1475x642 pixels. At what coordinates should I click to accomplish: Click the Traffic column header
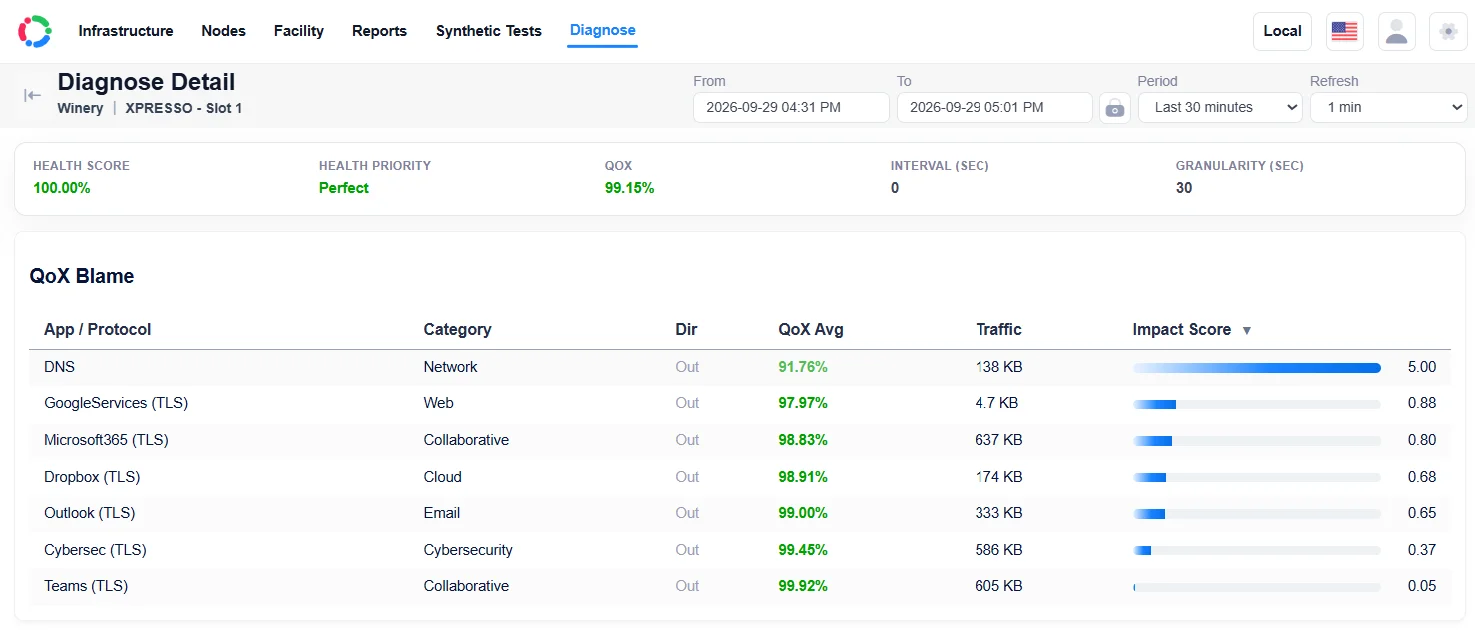pos(999,330)
